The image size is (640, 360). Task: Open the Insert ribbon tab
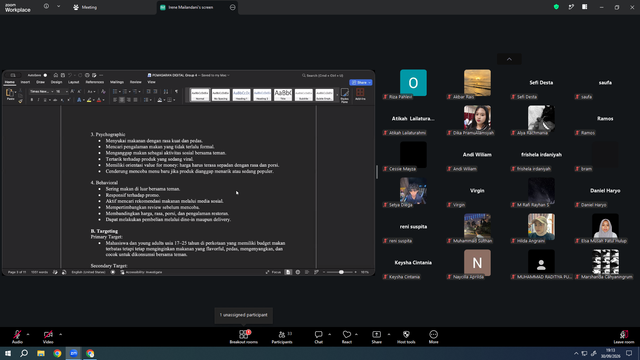pos(25,82)
